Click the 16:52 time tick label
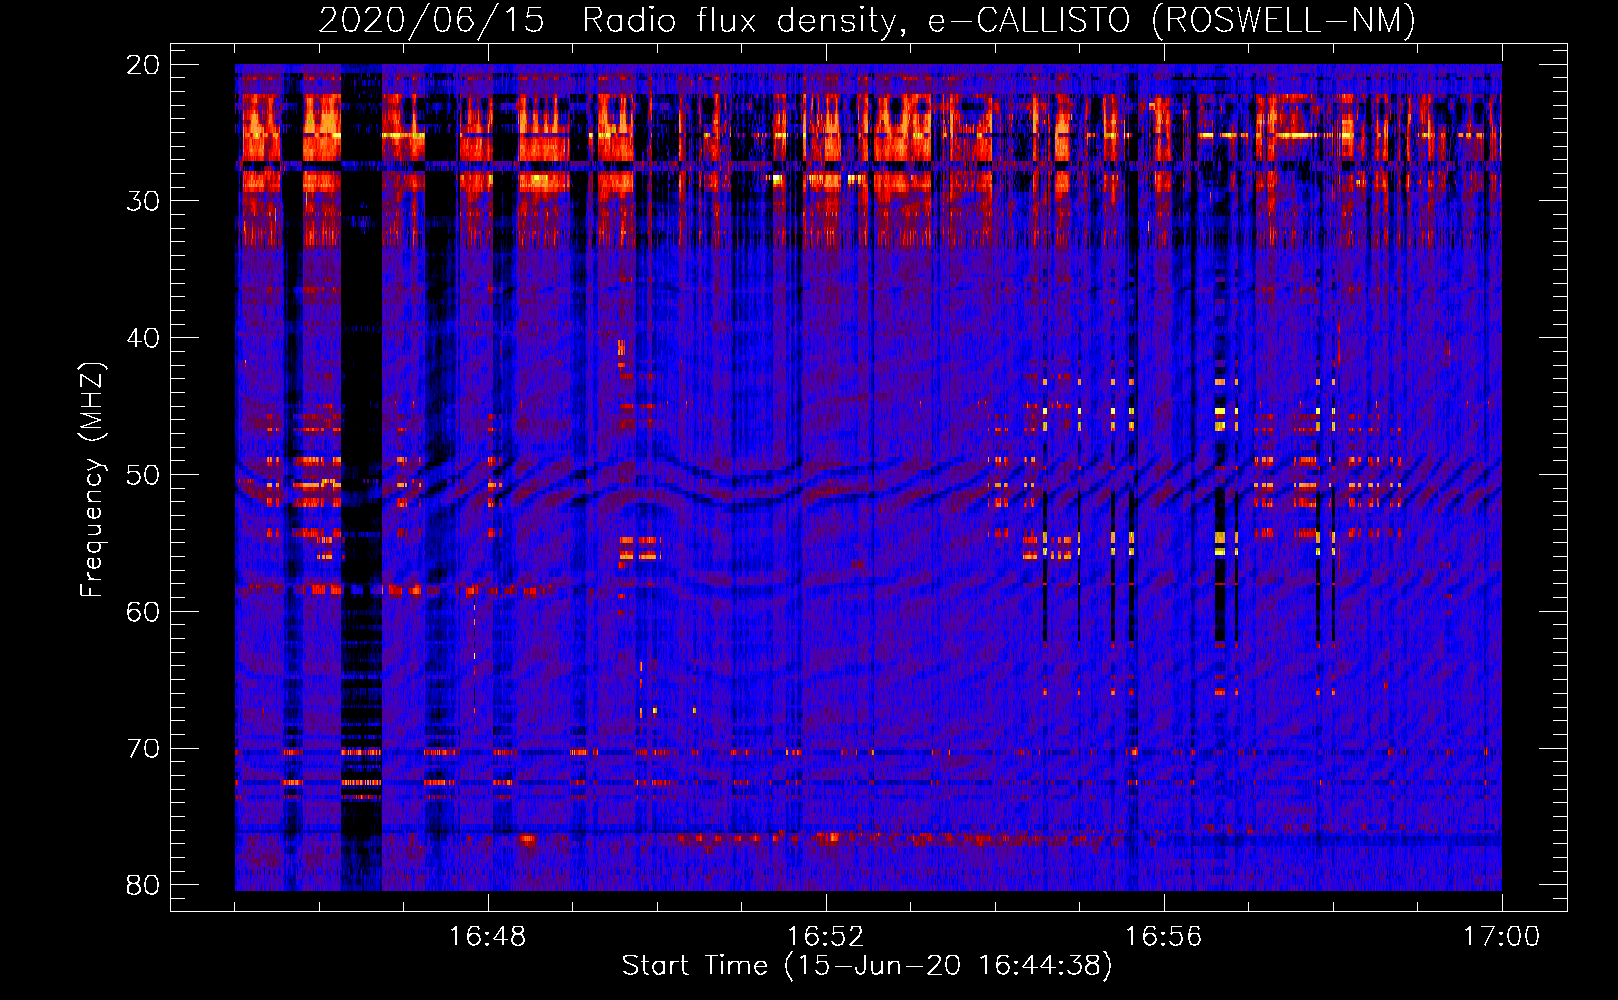Image resolution: width=1618 pixels, height=1000 pixels. [826, 937]
